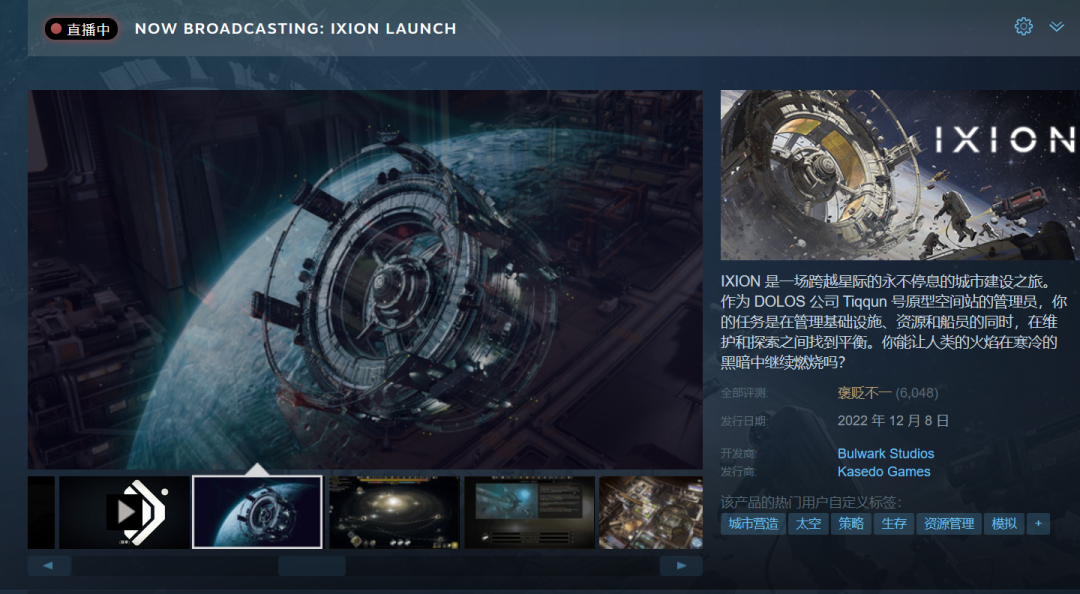
Task: Click the 直播中 live indicator badge
Action: (x=81, y=29)
